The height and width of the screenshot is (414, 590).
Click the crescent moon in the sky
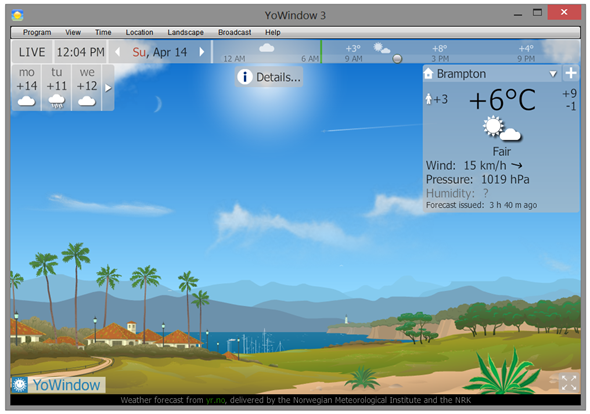coord(158,104)
